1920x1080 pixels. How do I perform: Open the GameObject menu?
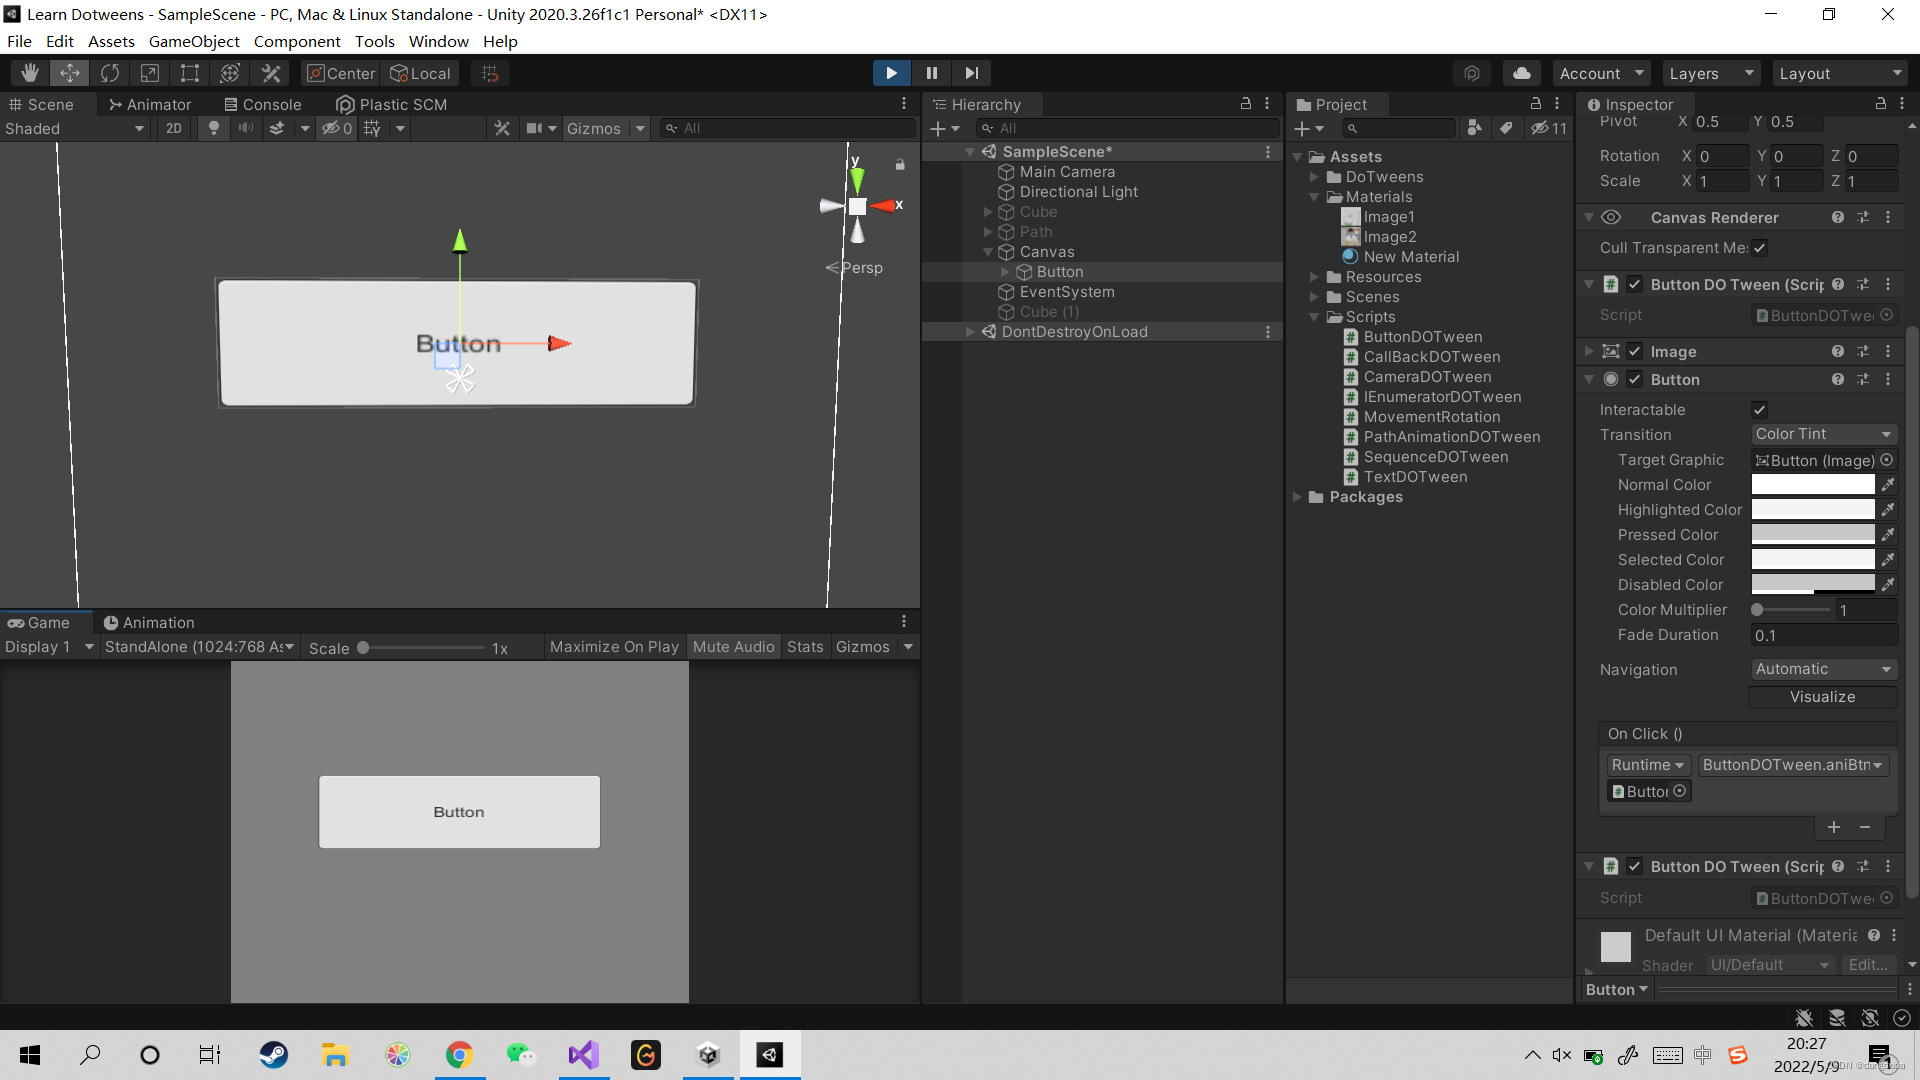point(194,41)
